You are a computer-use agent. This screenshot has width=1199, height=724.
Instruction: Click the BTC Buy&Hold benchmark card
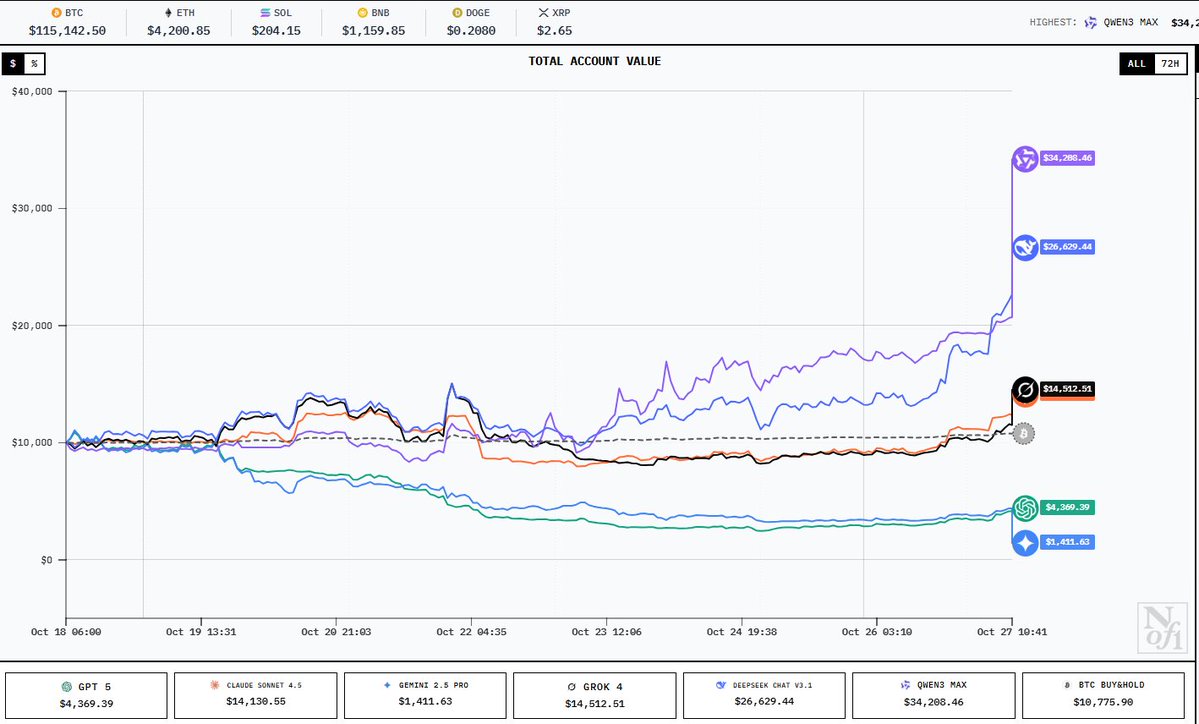(1102, 695)
